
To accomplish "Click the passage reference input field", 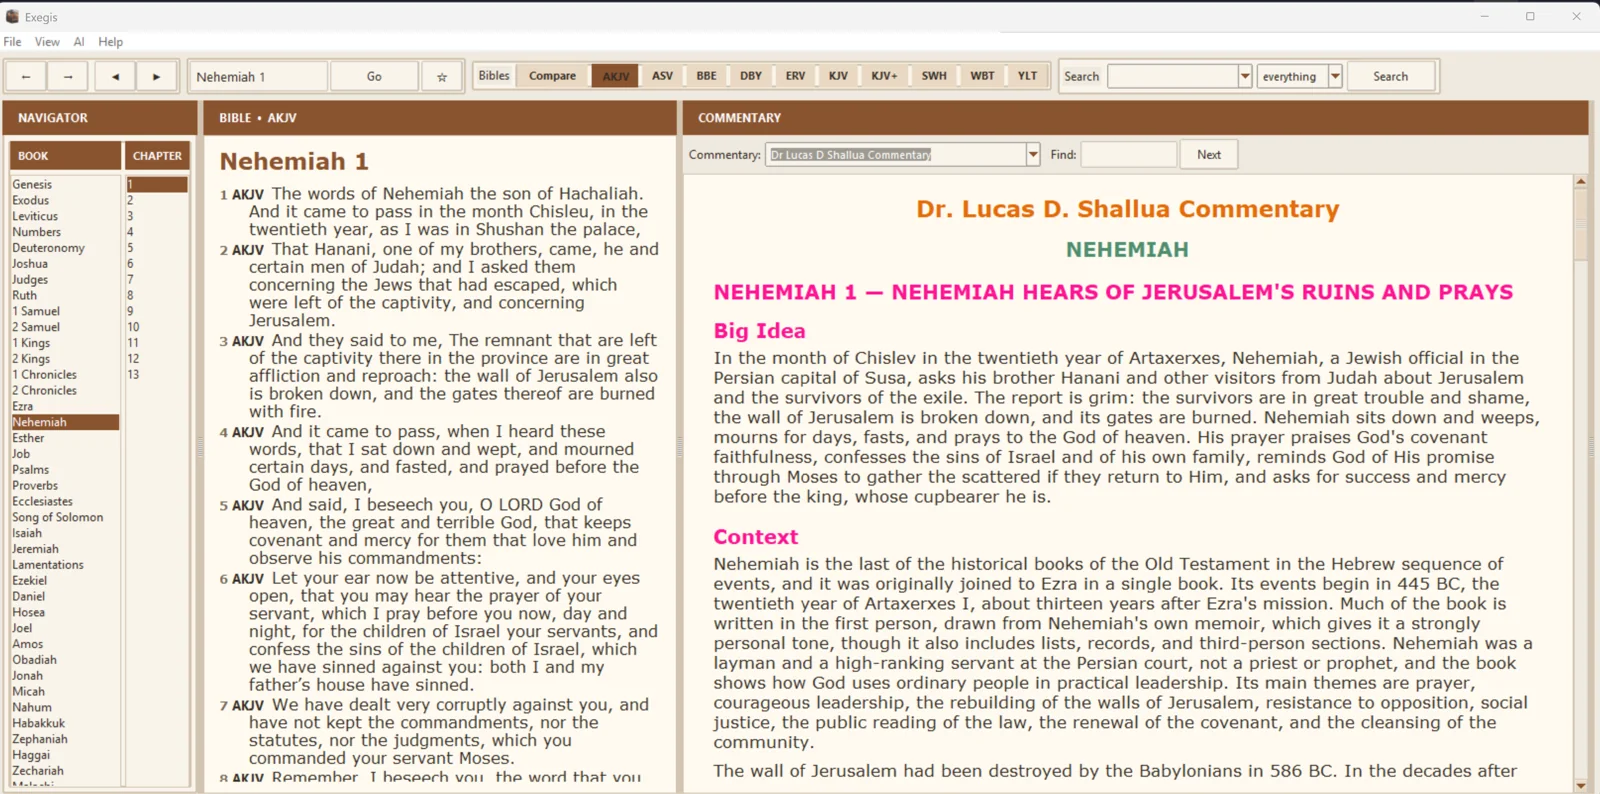I will [258, 76].
